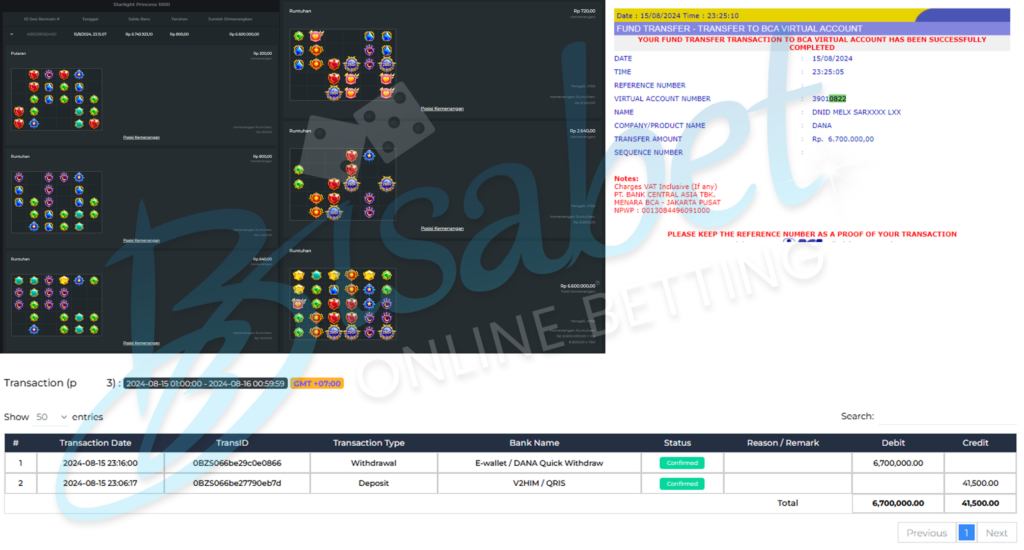Open the Show entries count dropdown

coord(52,417)
